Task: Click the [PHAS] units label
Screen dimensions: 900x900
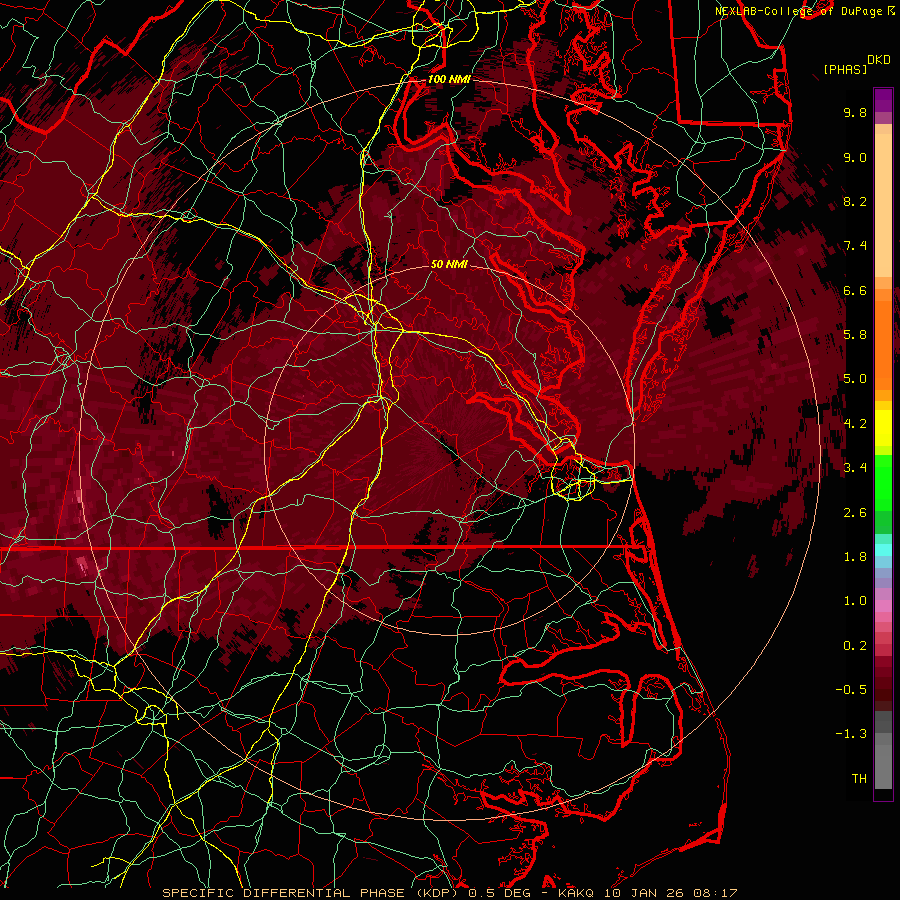Action: [x=845, y=69]
